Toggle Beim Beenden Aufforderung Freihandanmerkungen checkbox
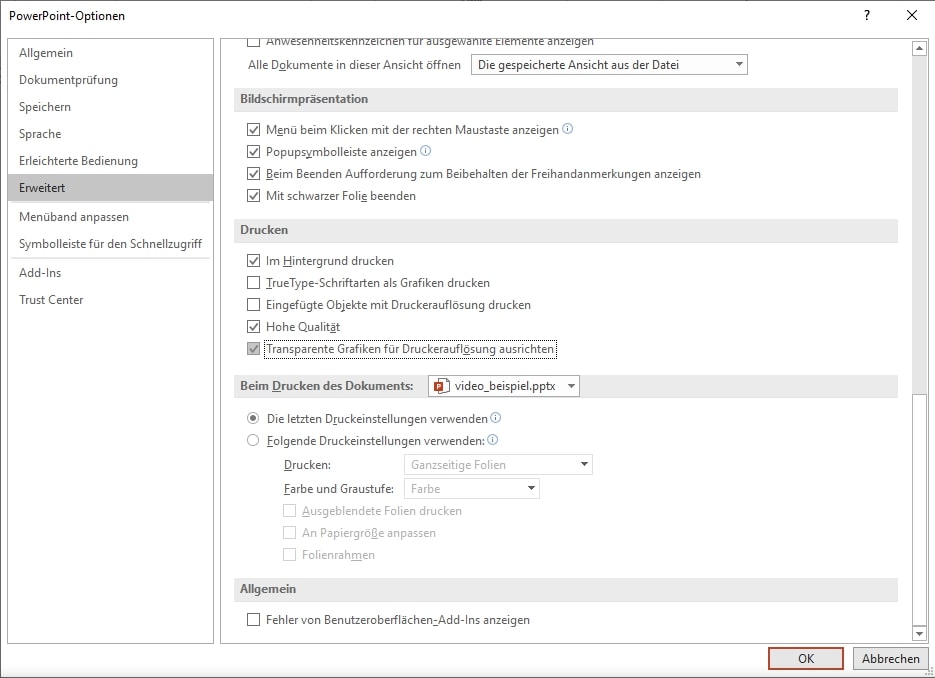Screen dimensions: 935x678 pos(253,174)
